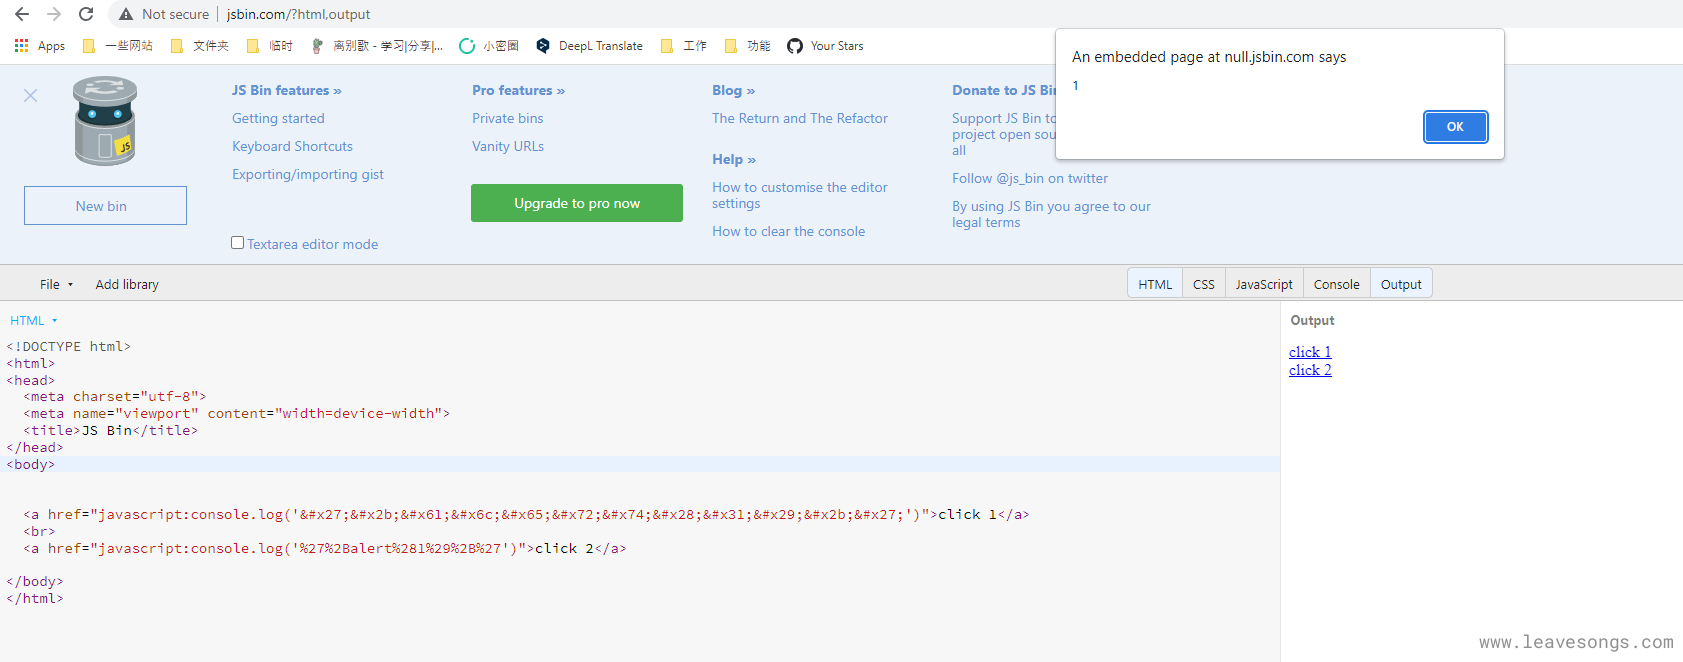Click the browser back arrow
1683x662 pixels.
[22, 14]
